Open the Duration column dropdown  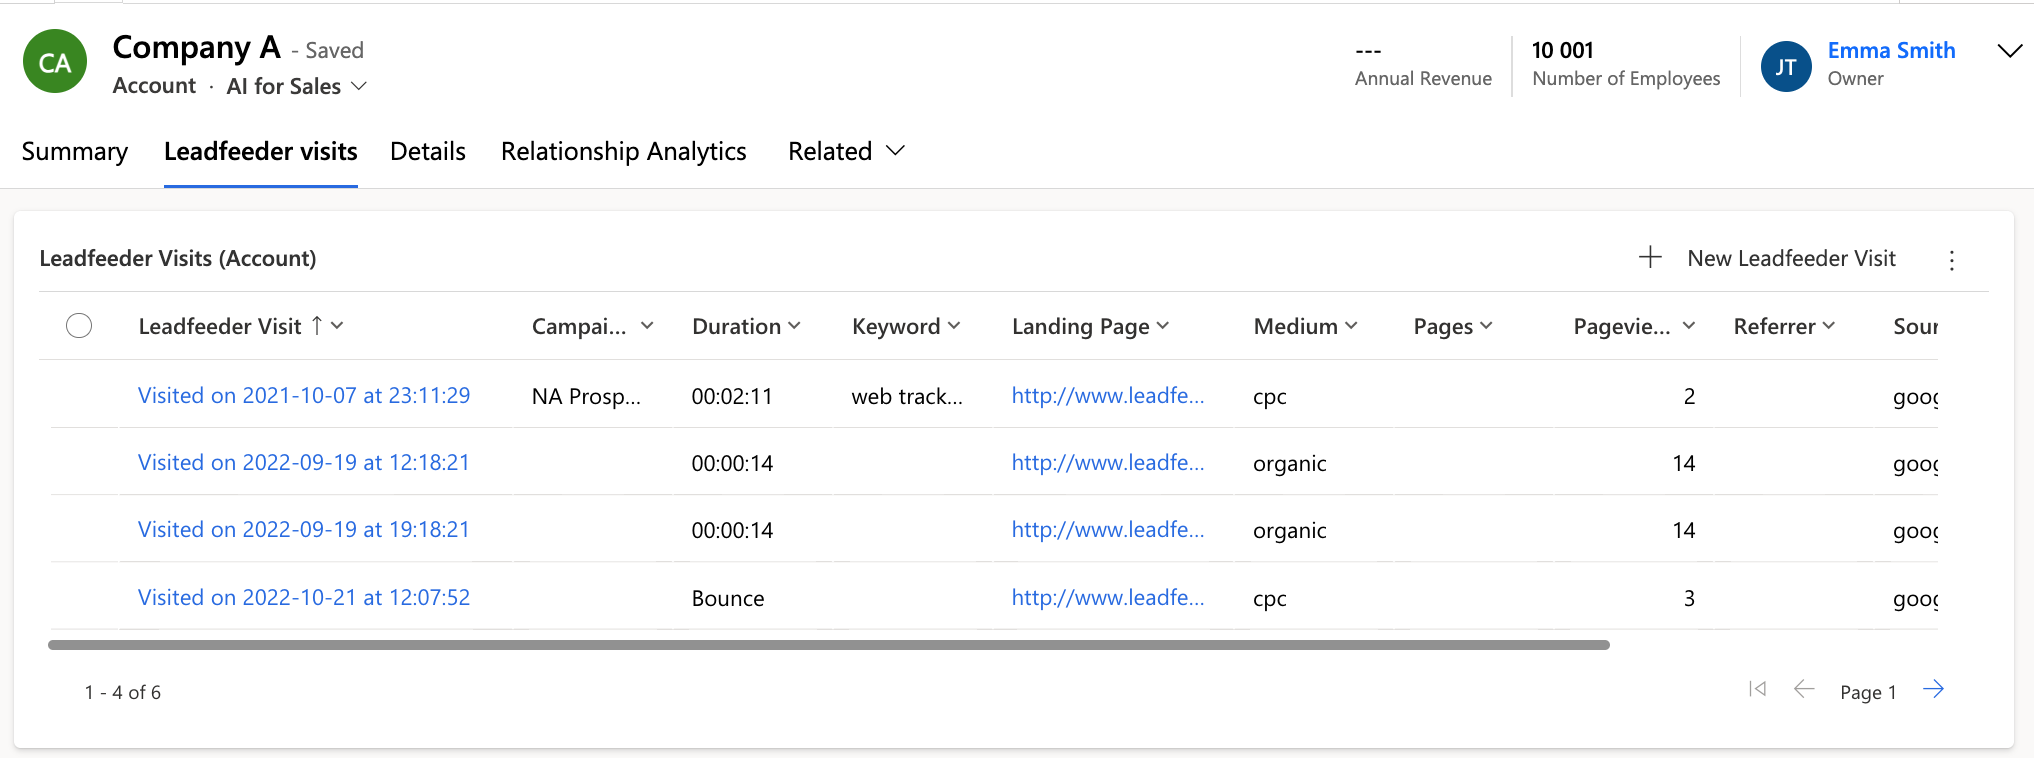click(x=794, y=326)
